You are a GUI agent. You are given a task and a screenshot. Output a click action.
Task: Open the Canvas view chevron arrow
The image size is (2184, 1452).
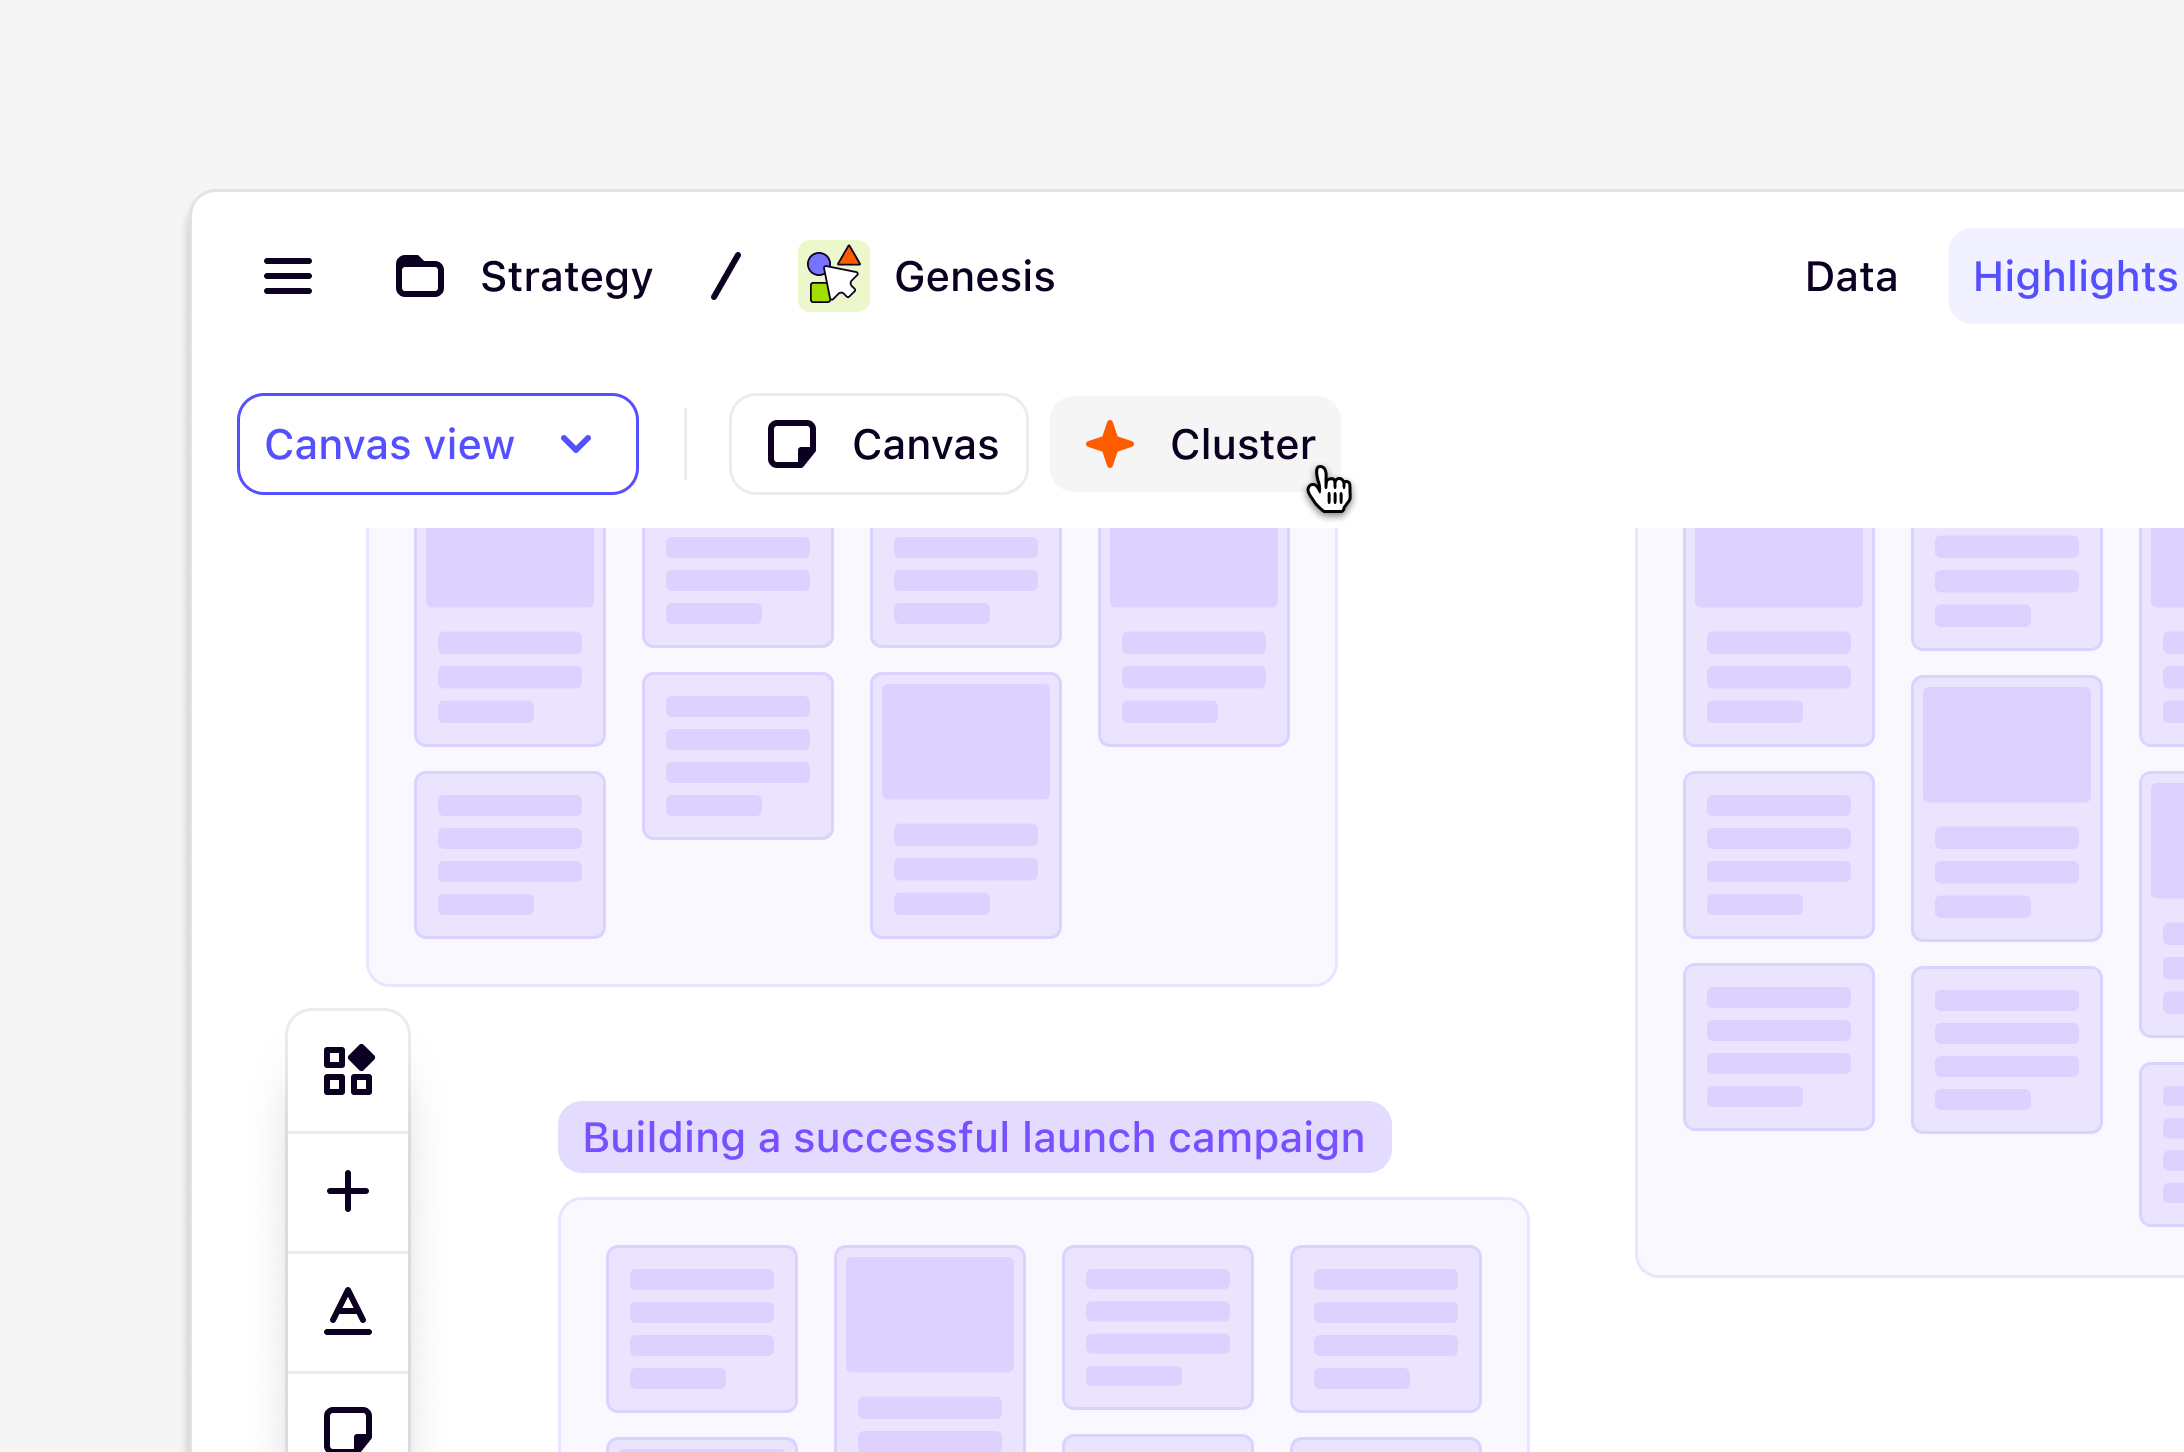click(577, 444)
